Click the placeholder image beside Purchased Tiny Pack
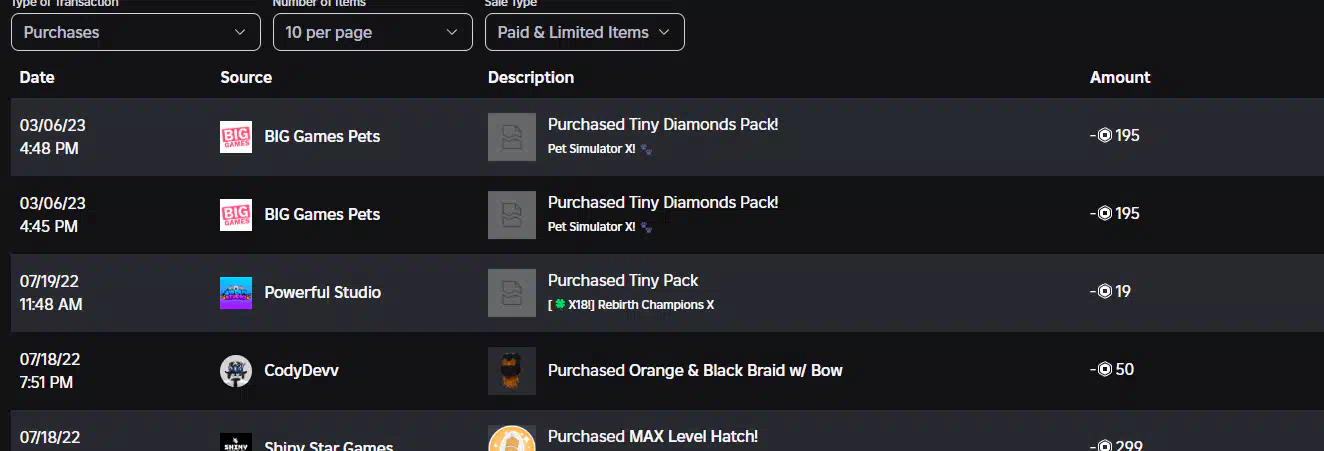1324x451 pixels. (x=512, y=293)
